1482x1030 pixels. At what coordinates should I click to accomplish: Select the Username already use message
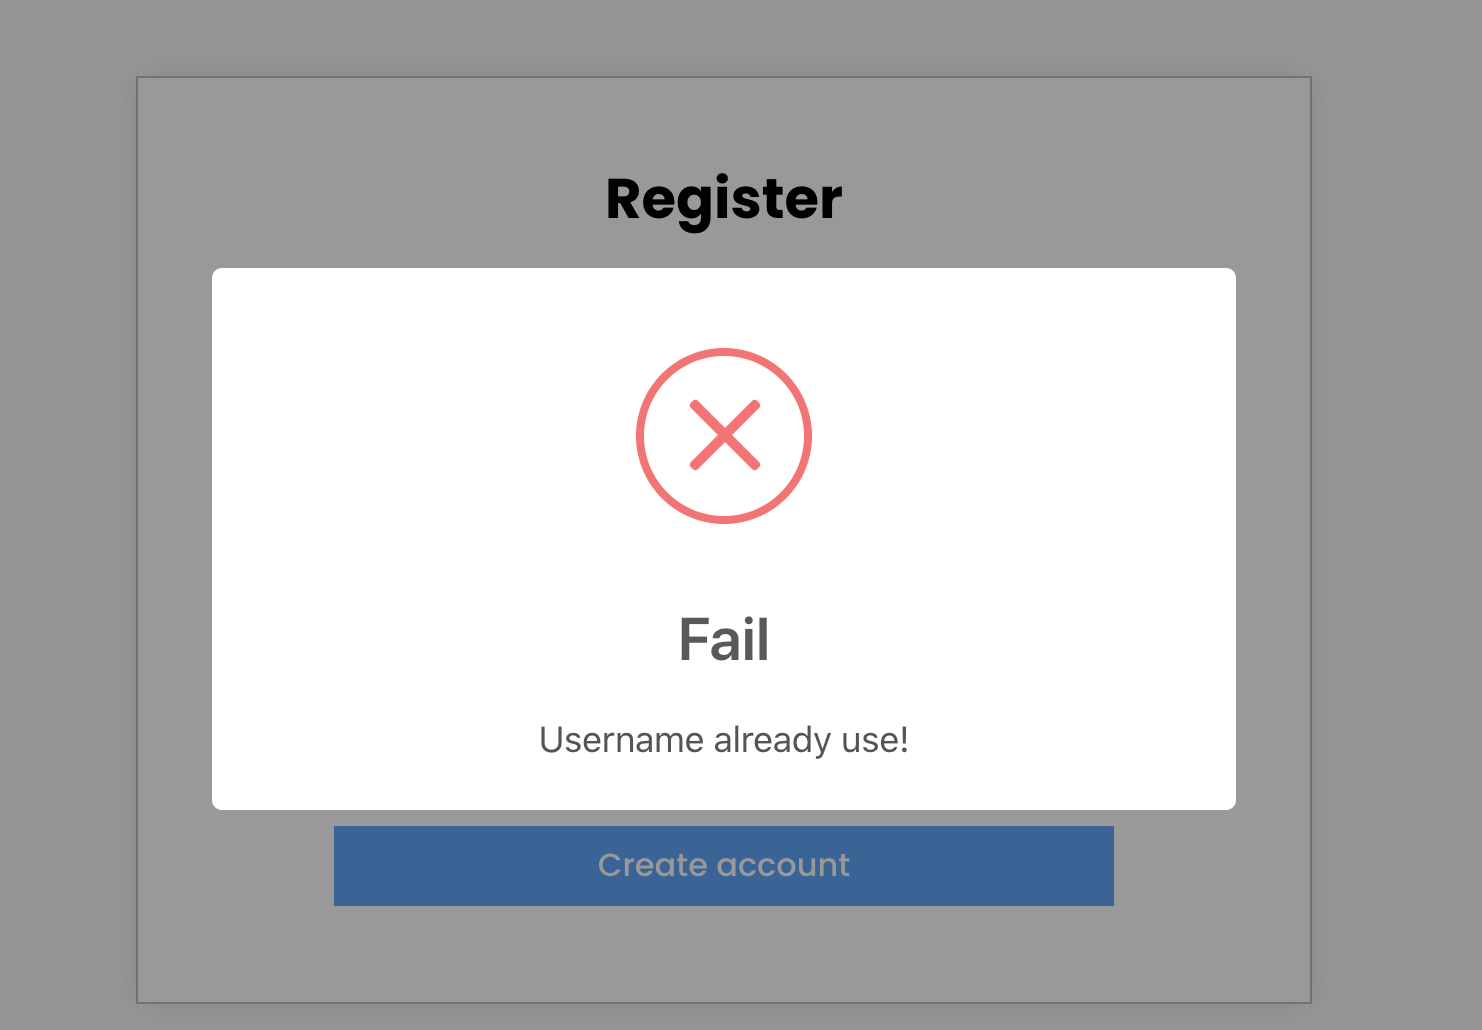[x=724, y=740]
